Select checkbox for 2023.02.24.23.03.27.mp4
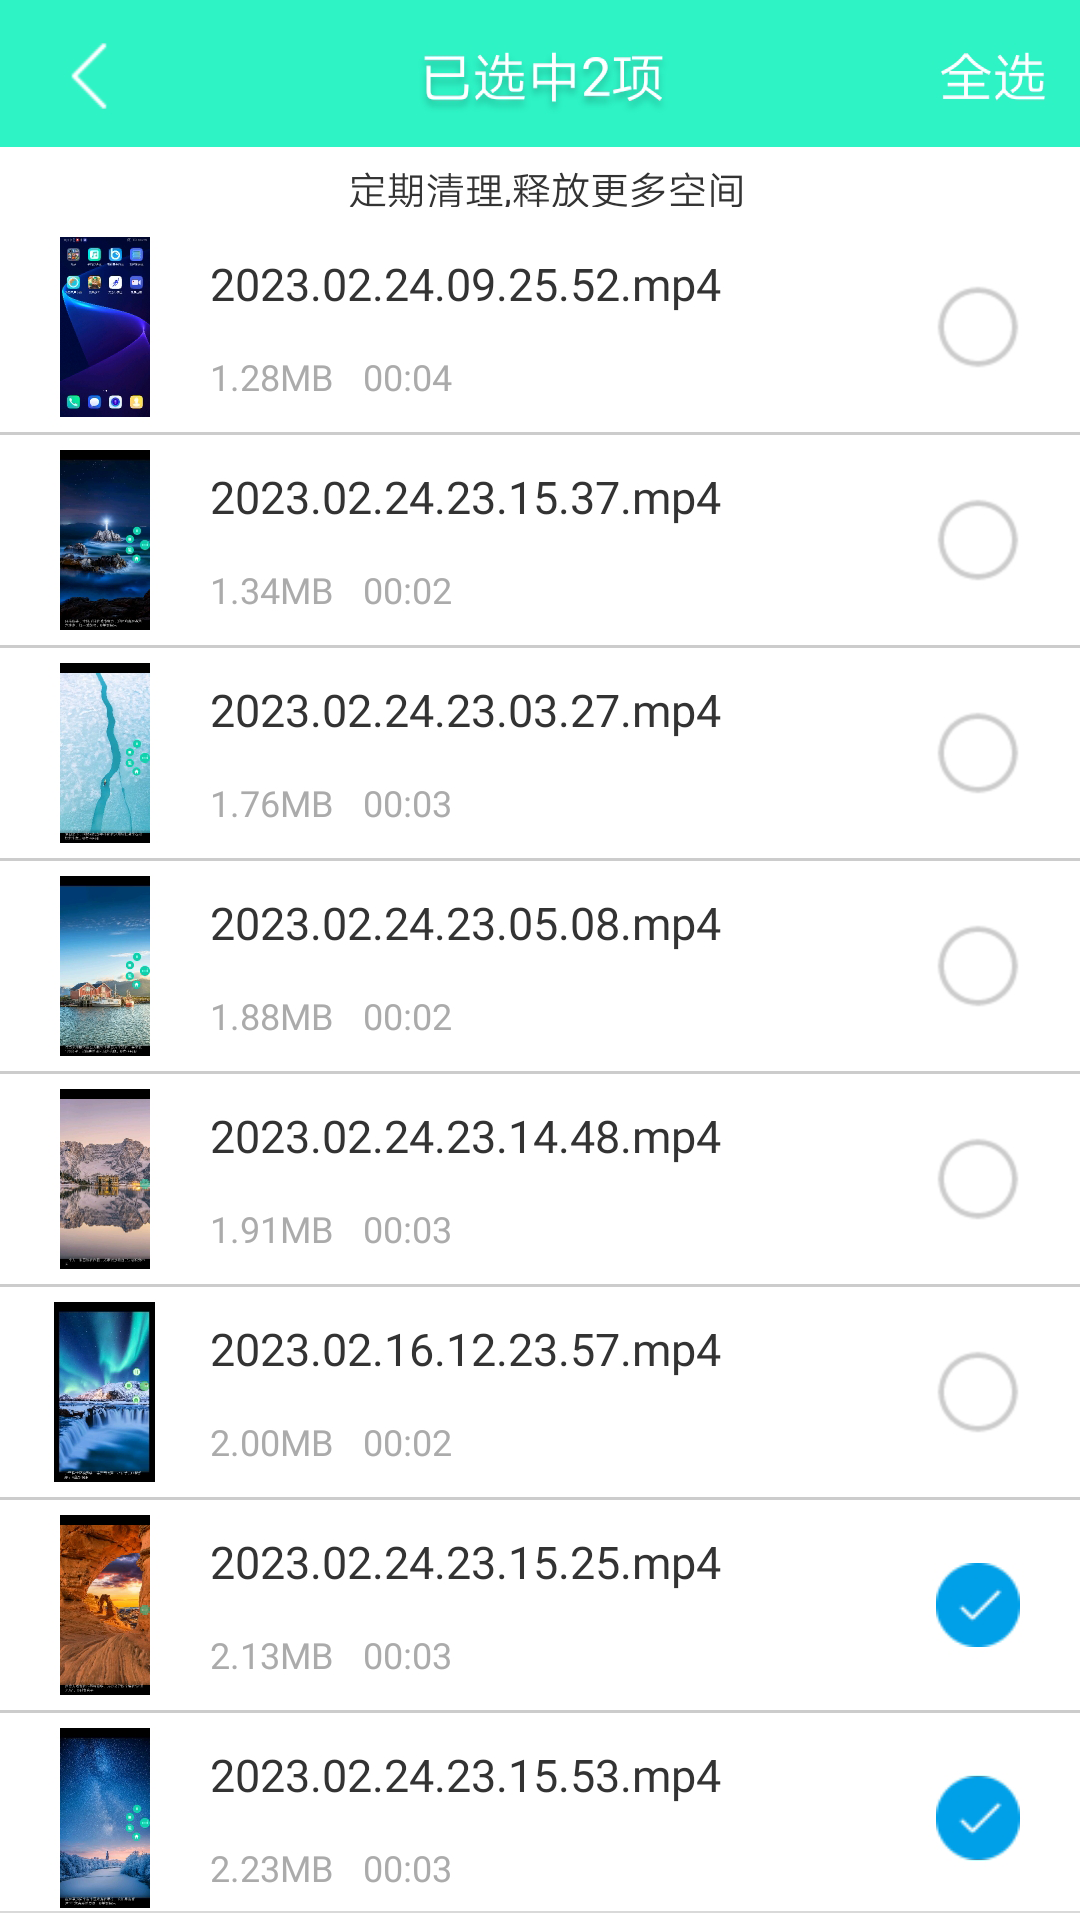 tap(978, 753)
